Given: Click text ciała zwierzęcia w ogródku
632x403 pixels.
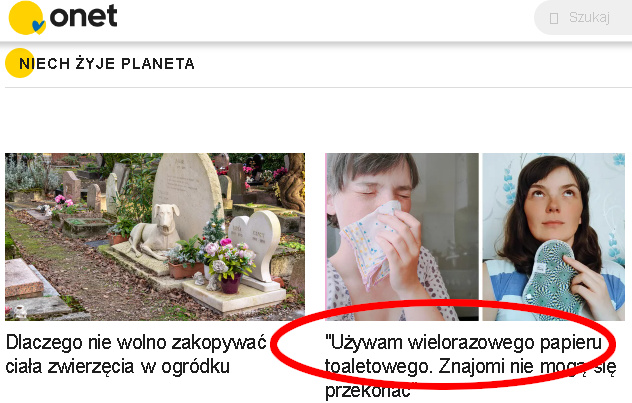Looking at the screenshot, I should pos(118,366).
